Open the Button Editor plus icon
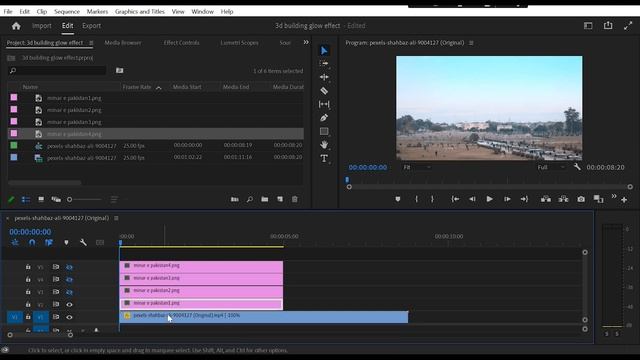Image resolution: width=640 pixels, height=360 pixels. coord(624,200)
